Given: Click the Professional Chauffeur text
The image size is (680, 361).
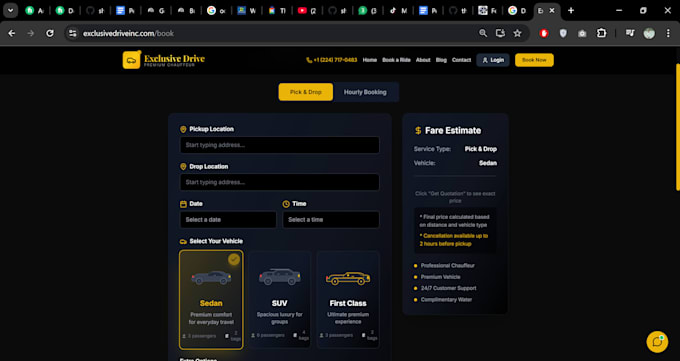Looking at the screenshot, I should pyautogui.click(x=448, y=266).
